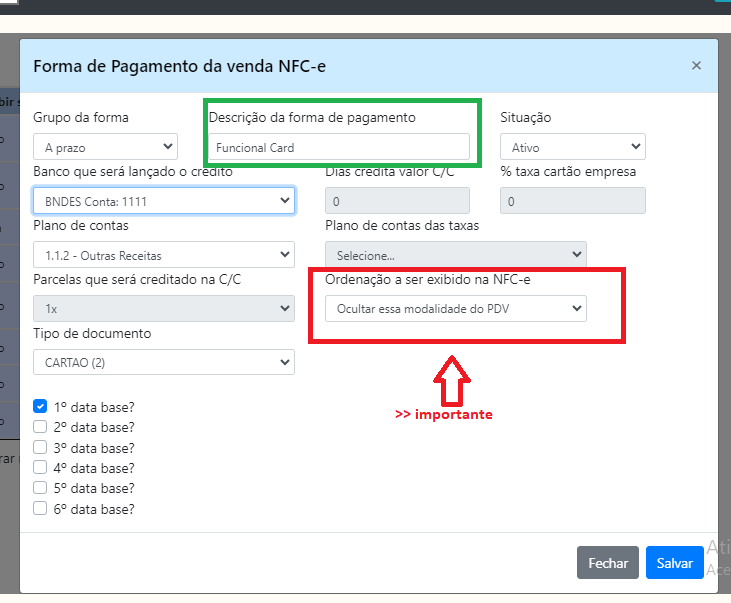Screen dimensions: 731x603
Task: Open the Parcelas creditado na C/C dropdown
Action: point(163,309)
